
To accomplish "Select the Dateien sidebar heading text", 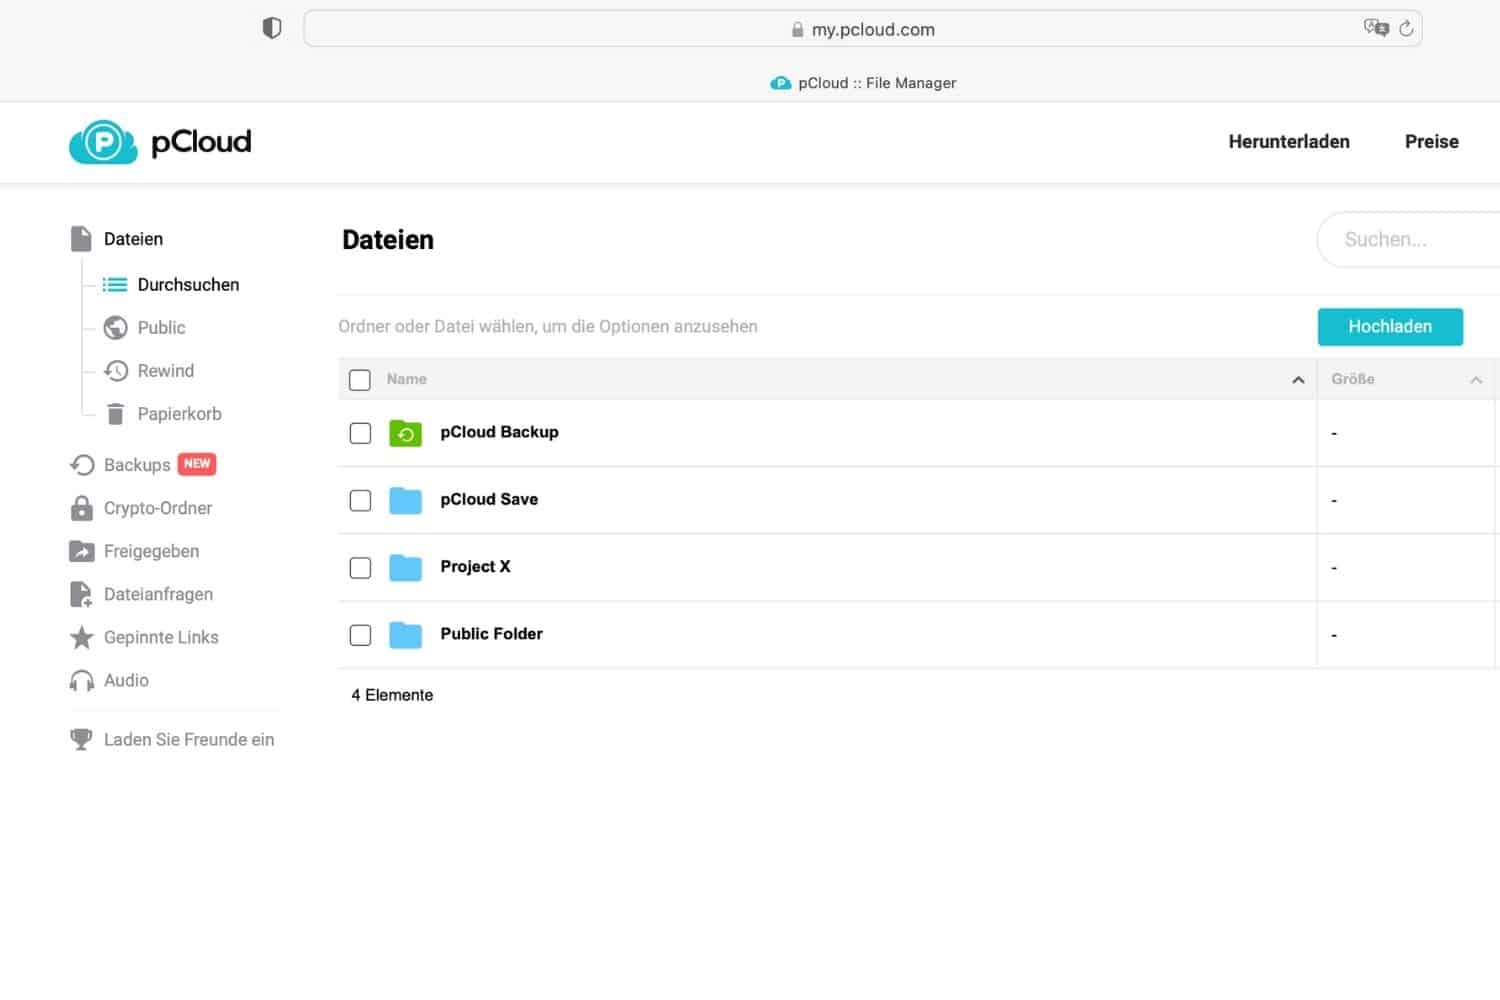I will tap(133, 239).
